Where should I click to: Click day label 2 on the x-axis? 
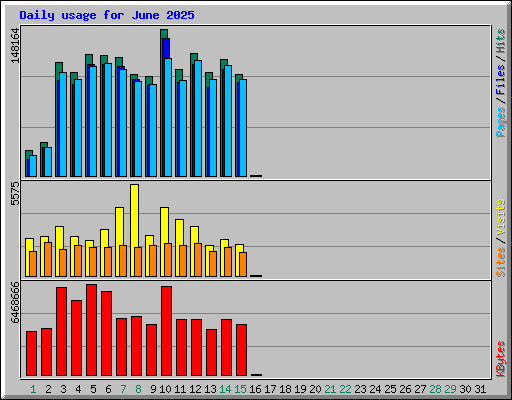point(48,389)
